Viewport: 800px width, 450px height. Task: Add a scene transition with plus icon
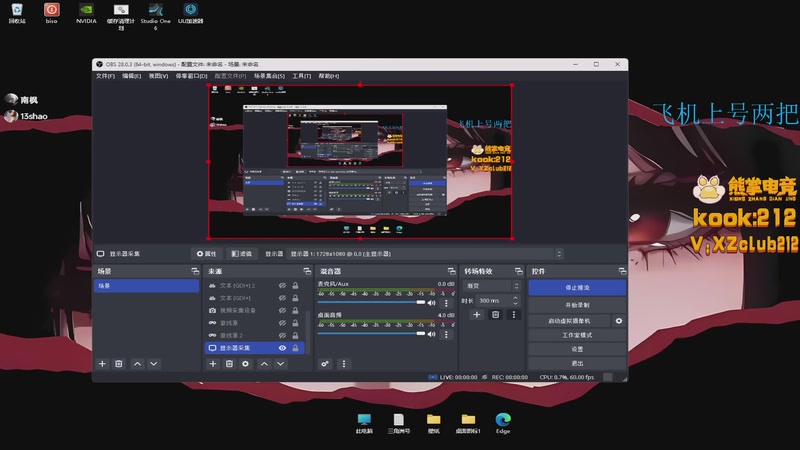coord(477,315)
